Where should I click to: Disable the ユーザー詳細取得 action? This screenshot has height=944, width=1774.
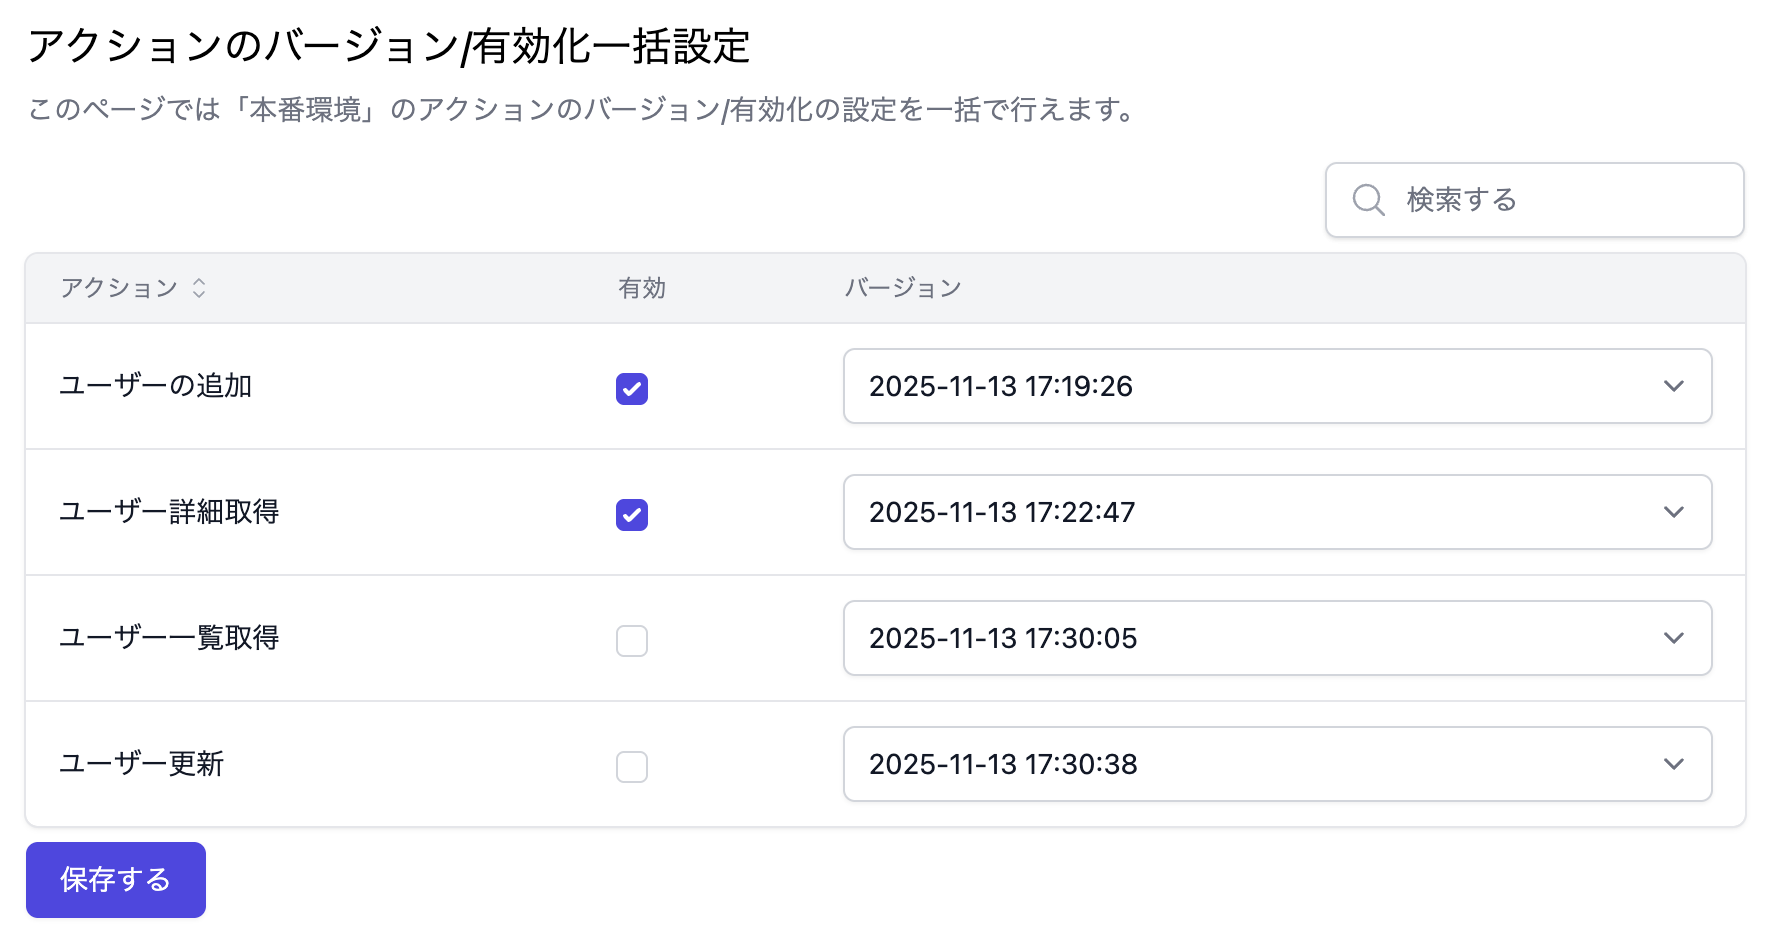point(632,515)
